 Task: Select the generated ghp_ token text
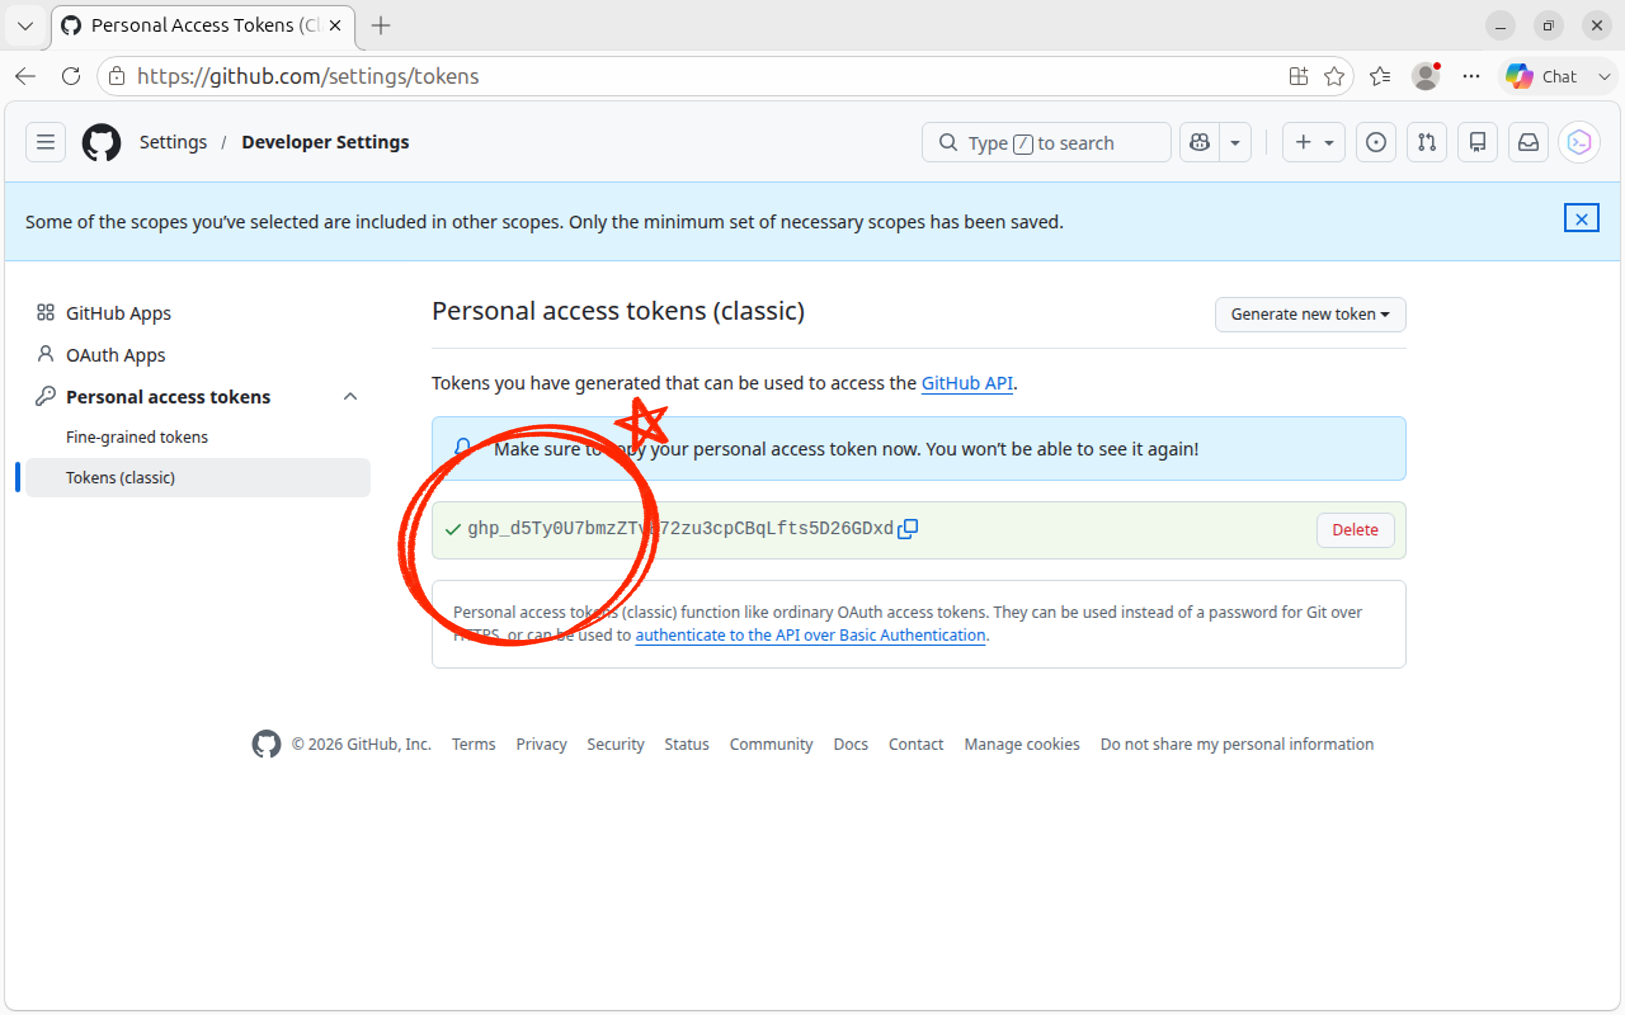point(680,529)
